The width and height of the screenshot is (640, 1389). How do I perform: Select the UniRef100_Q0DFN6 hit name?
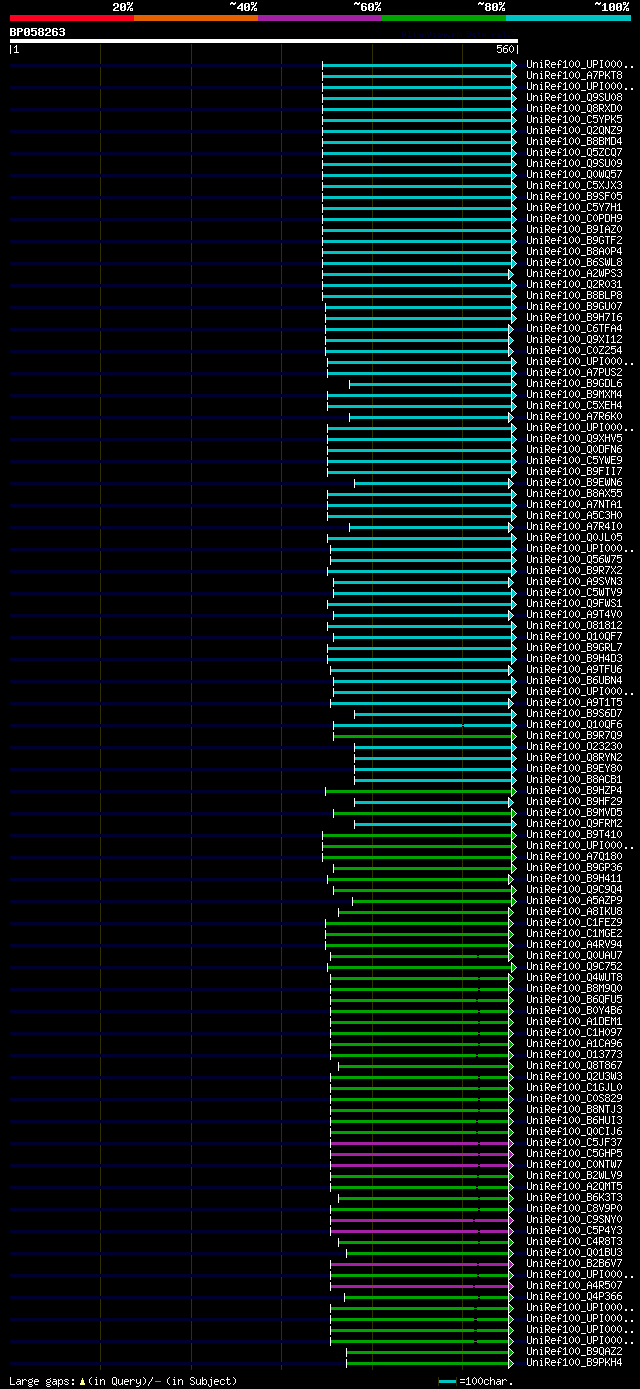(574, 449)
